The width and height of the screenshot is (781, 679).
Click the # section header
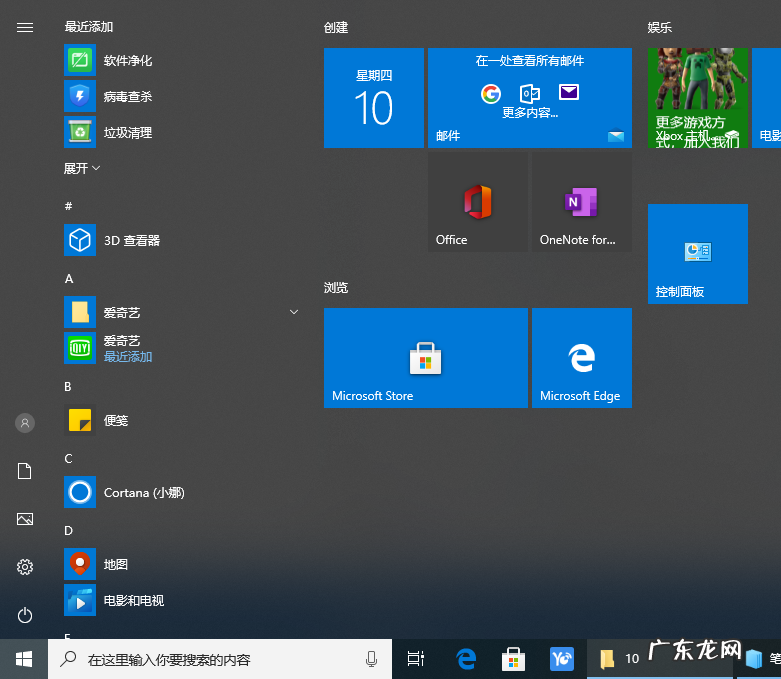(68, 206)
